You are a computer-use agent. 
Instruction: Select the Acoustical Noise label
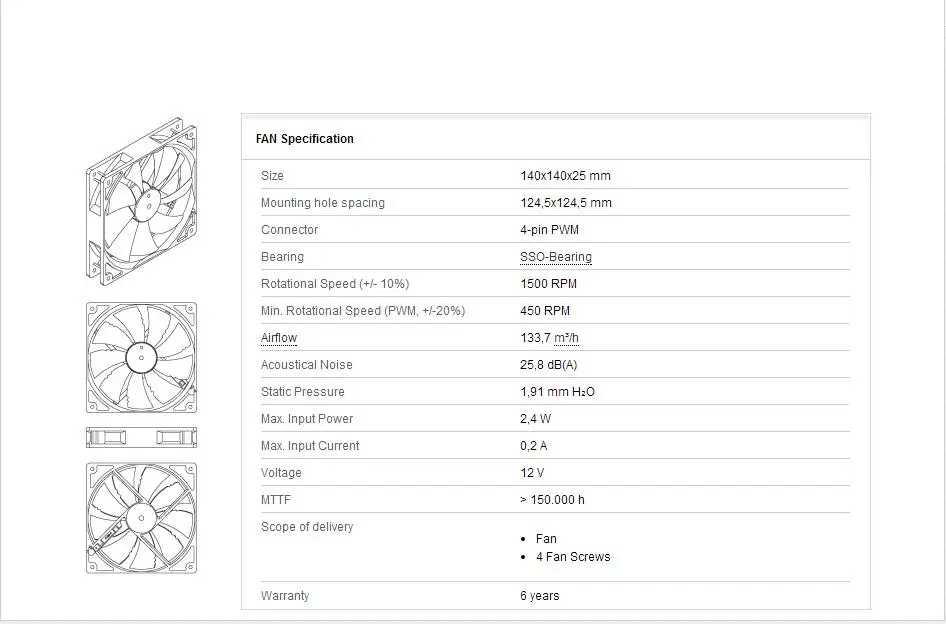306,365
